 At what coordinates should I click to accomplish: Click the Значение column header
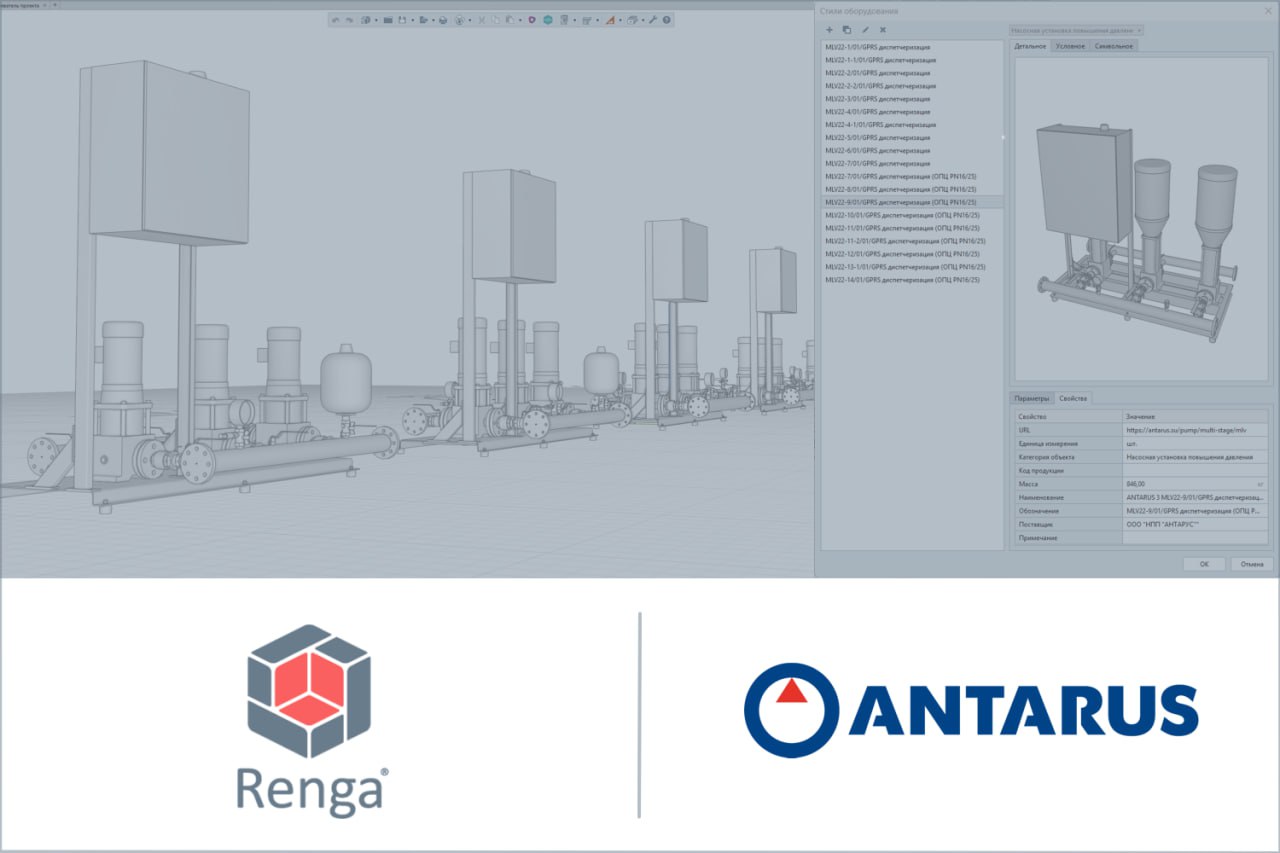pyautogui.click(x=1195, y=416)
